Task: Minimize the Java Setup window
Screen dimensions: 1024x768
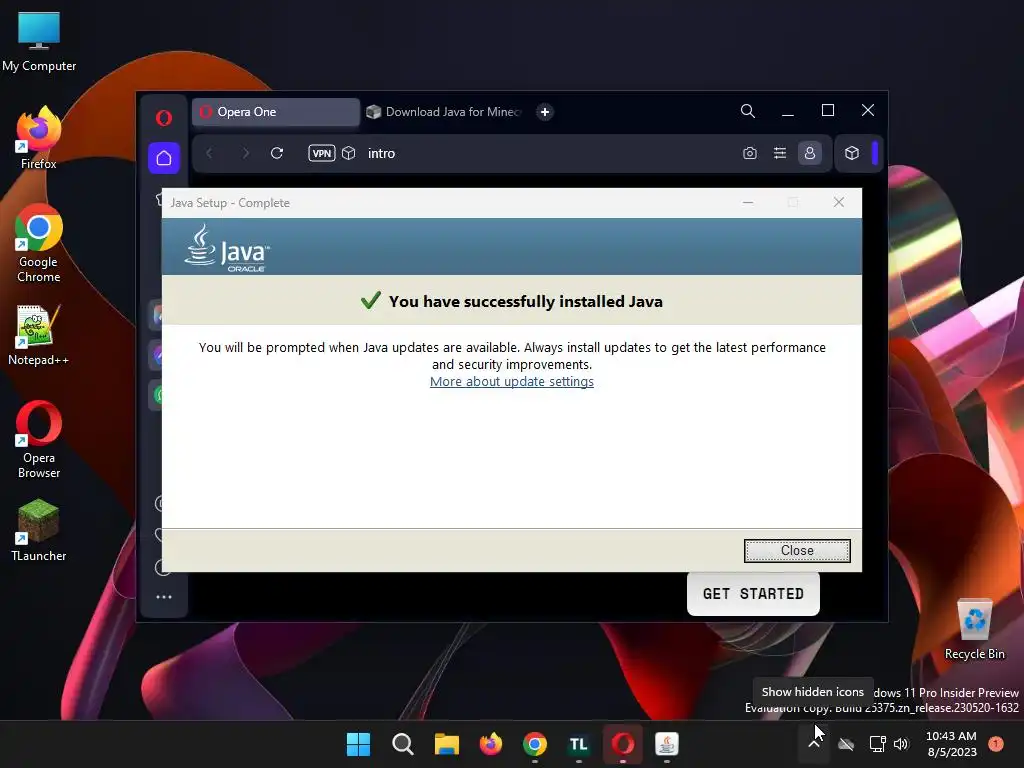Action: pos(748,202)
